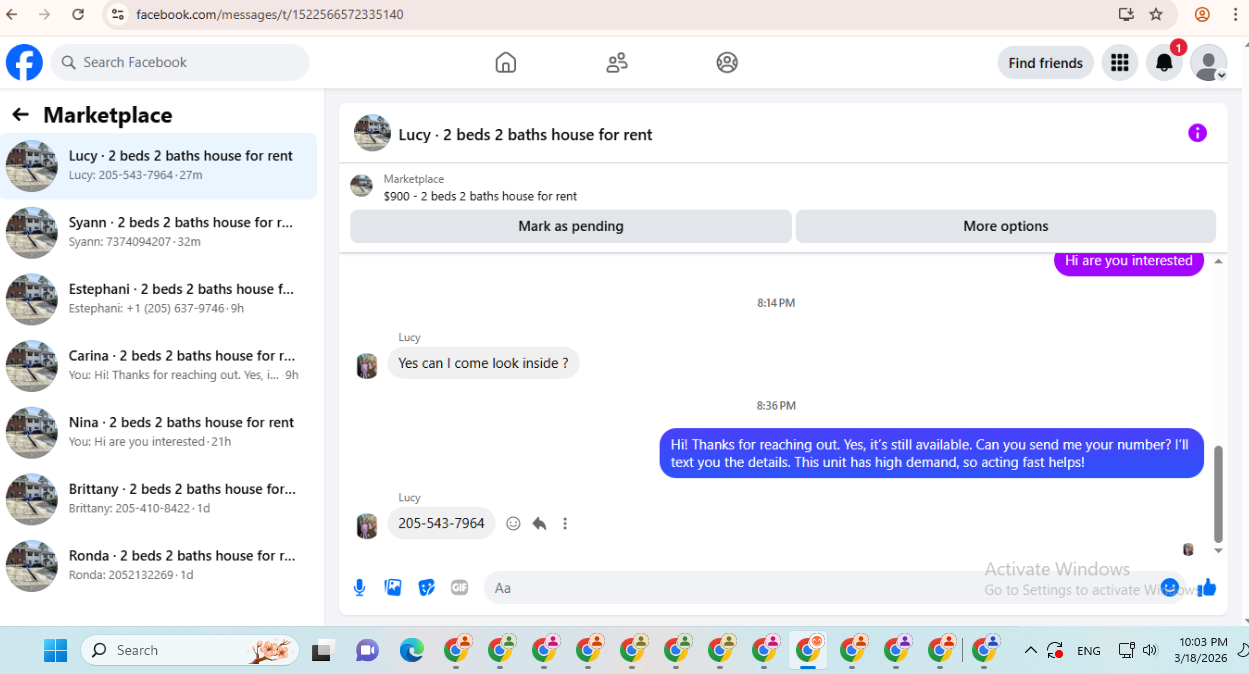
Task: Click the chat scrollbar thumb
Action: [1218, 494]
